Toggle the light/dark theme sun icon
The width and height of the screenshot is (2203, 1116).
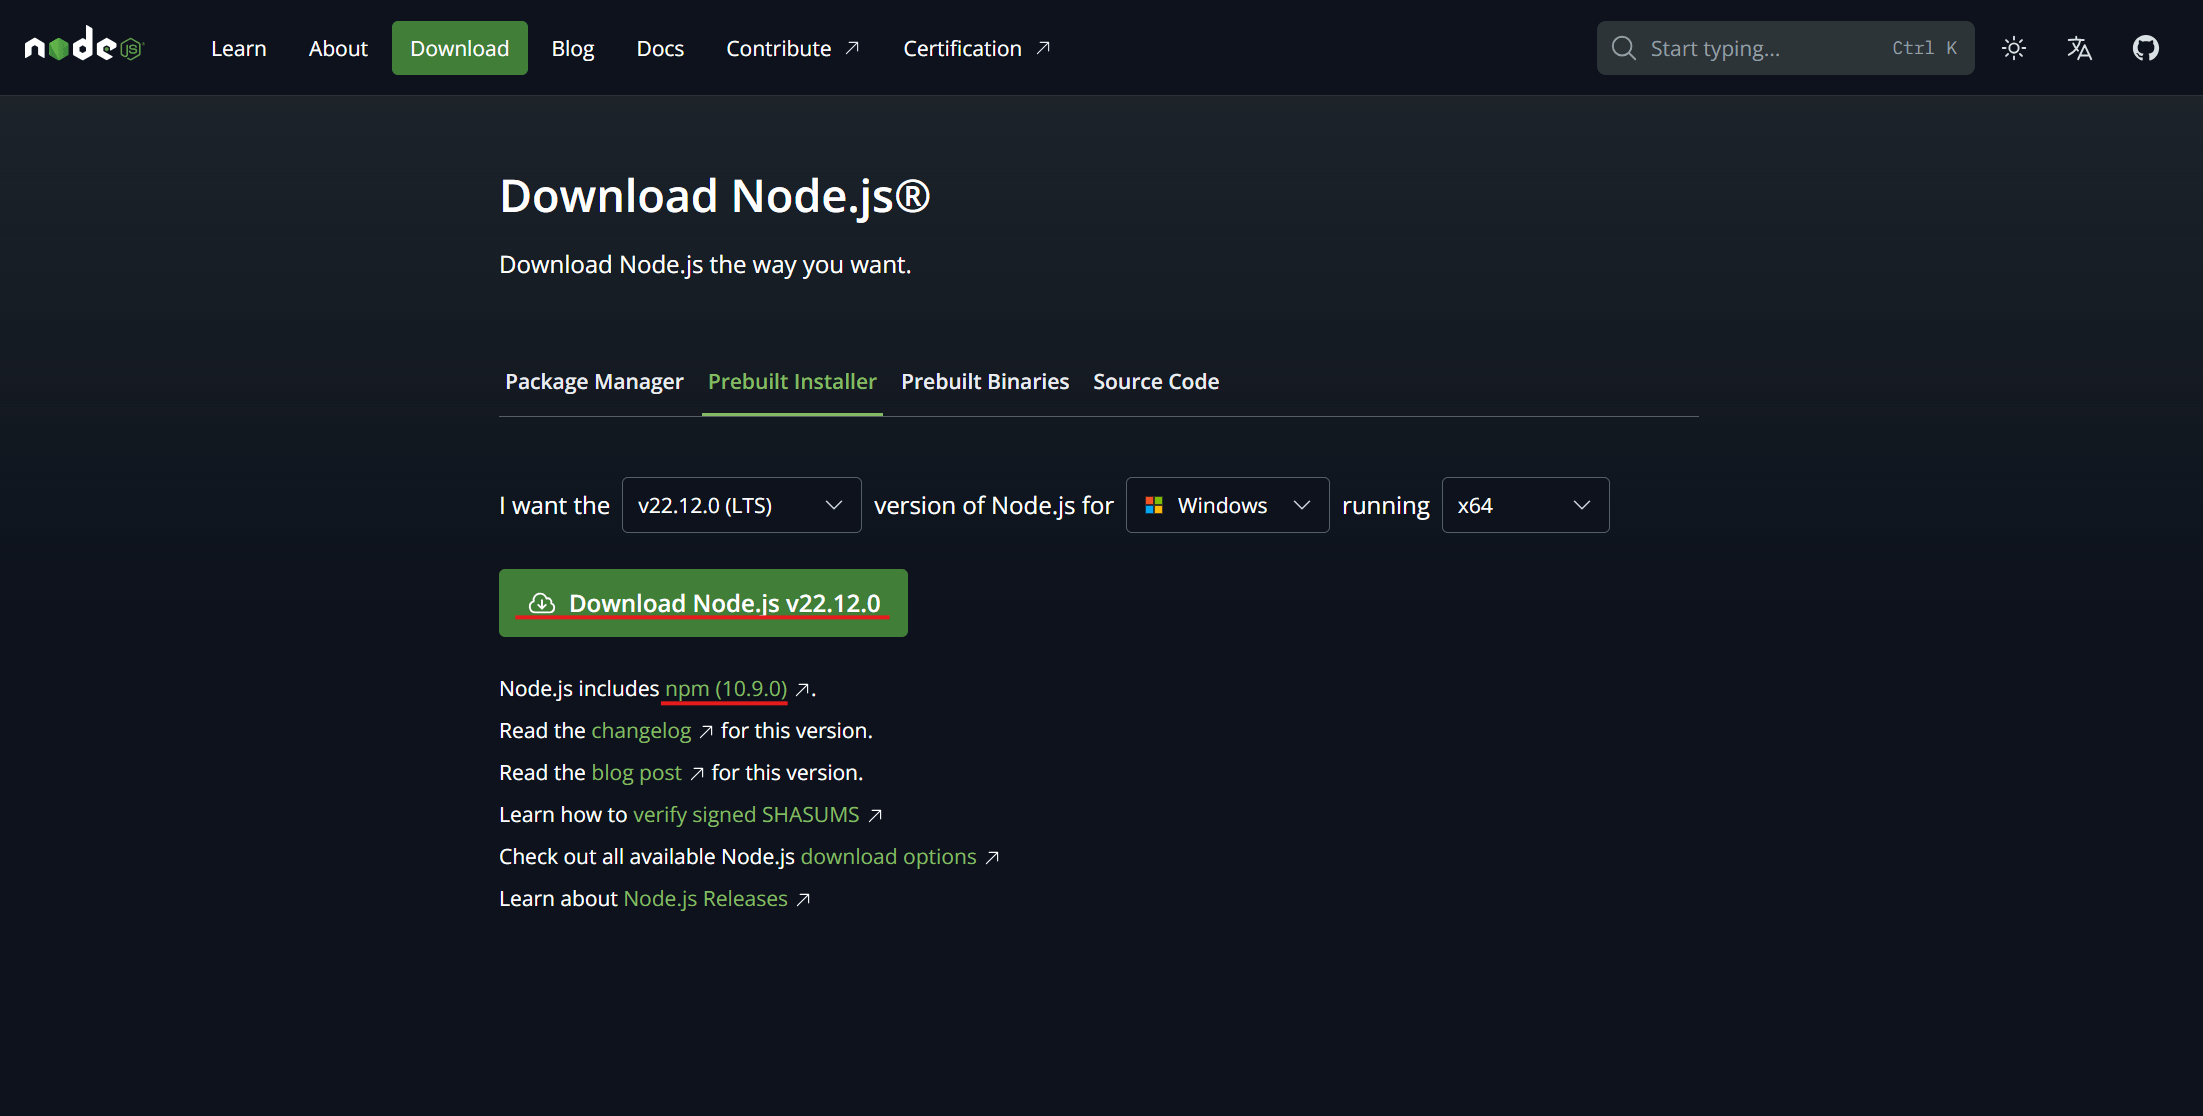2014,48
